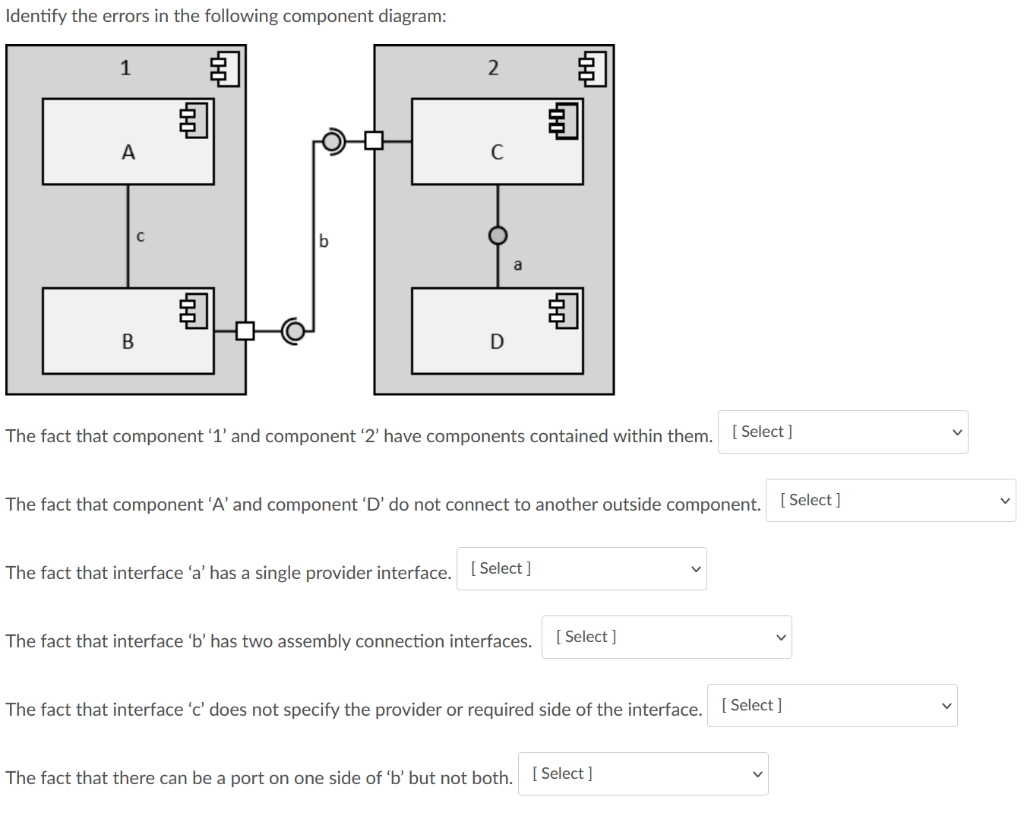Click the component icon on component '1'

coord(223,68)
